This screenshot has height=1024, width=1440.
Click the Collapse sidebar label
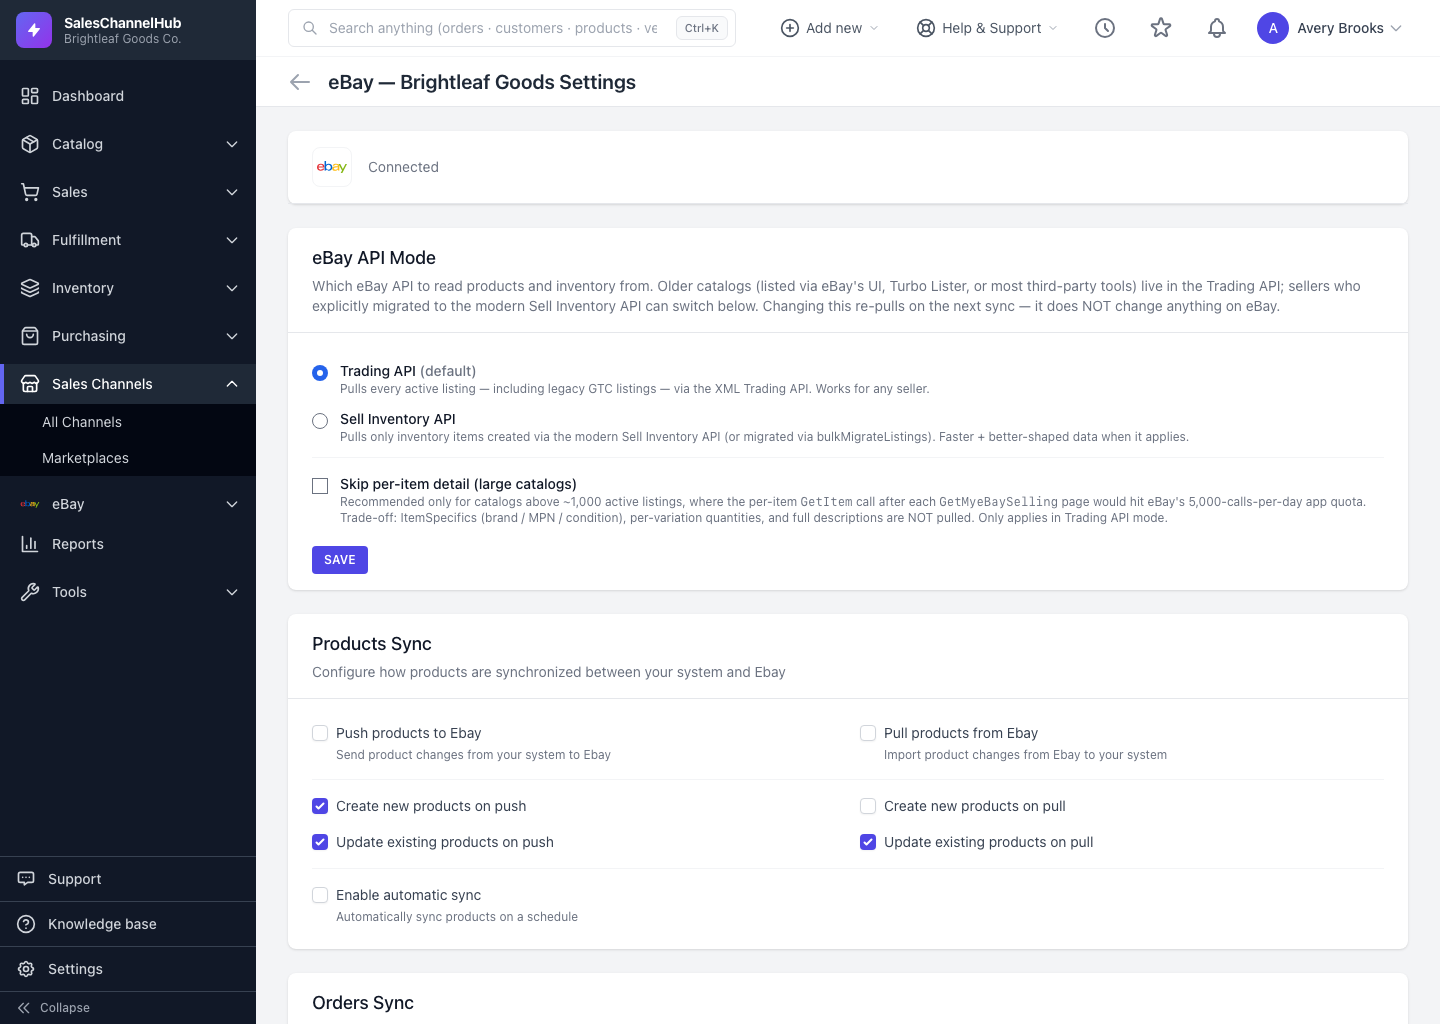point(65,1008)
